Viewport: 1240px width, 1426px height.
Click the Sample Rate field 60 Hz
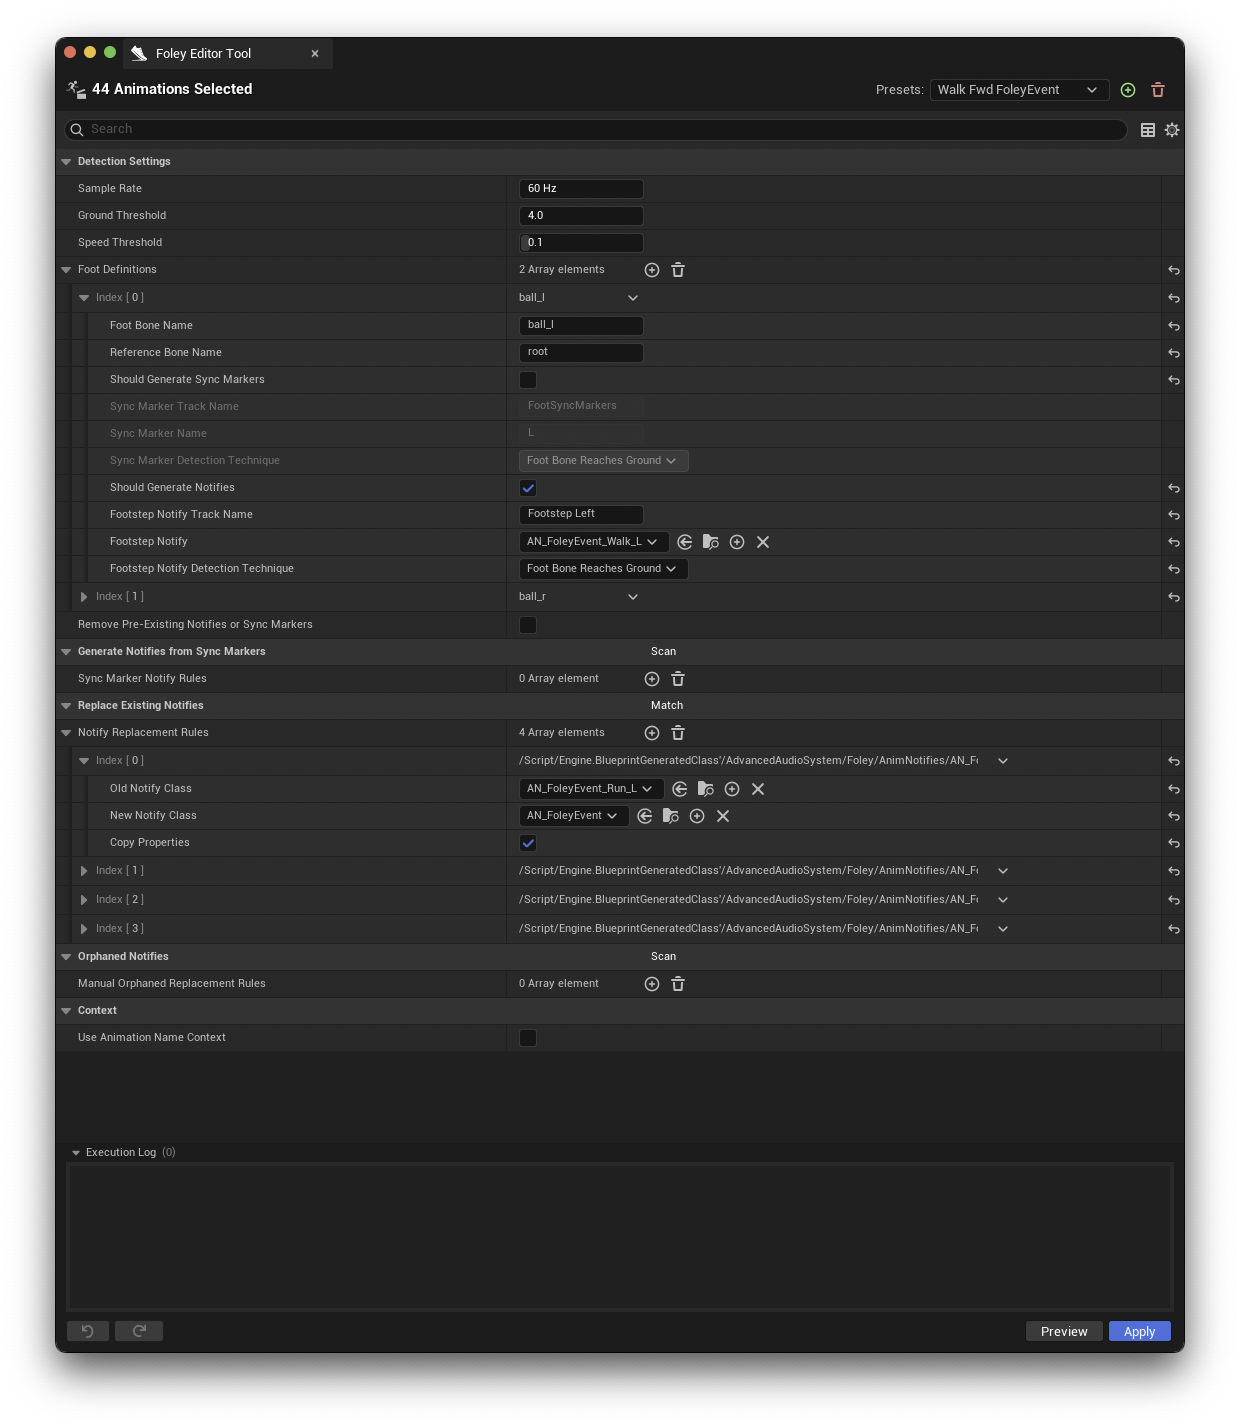coord(581,189)
